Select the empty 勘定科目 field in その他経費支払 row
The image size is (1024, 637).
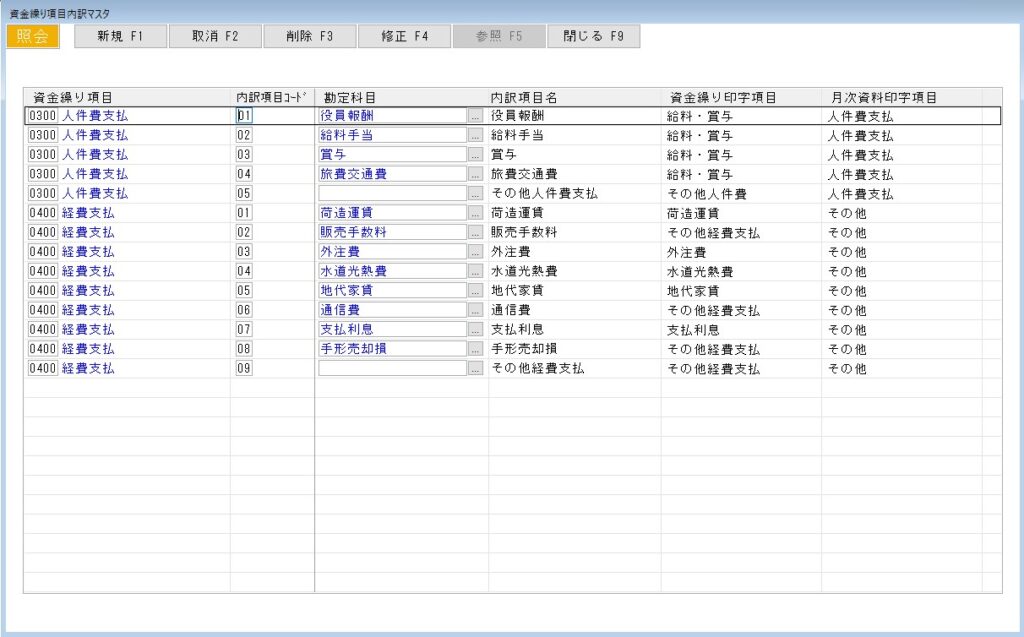pyautogui.click(x=392, y=368)
